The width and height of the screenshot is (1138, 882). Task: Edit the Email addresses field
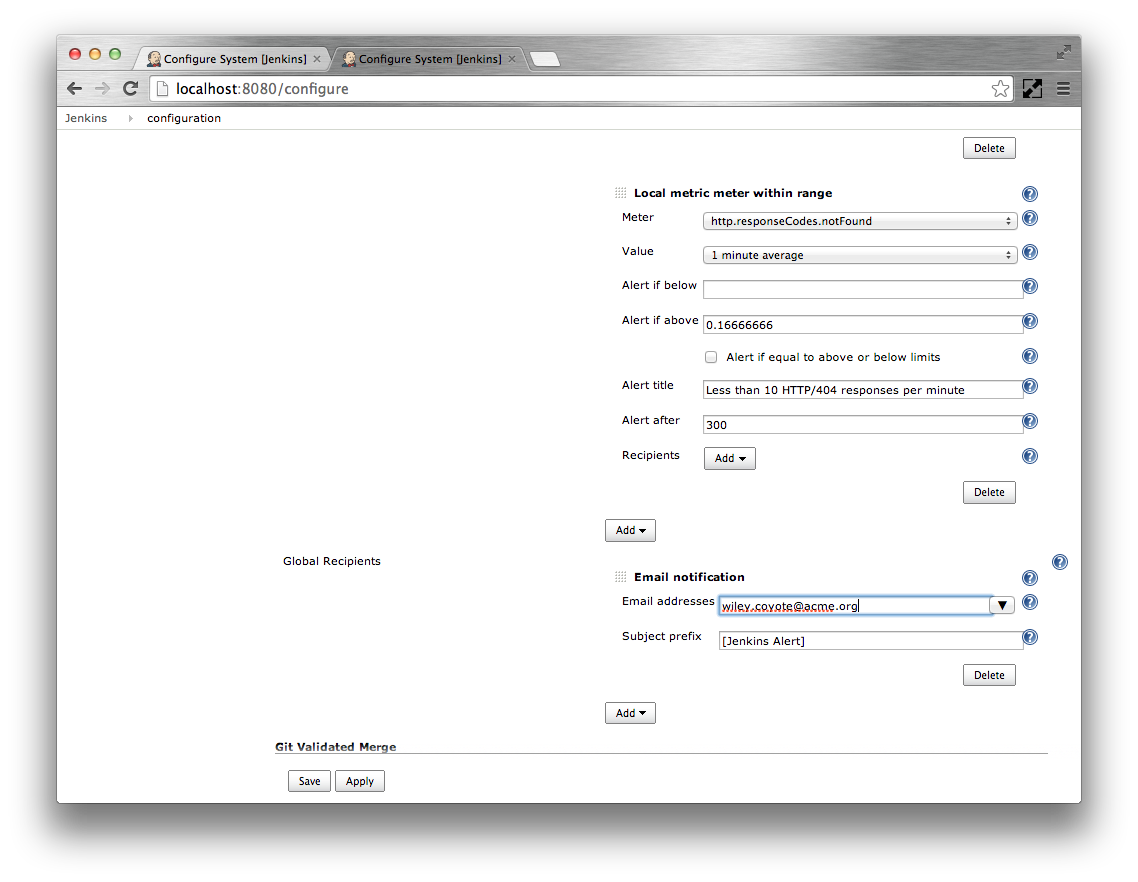click(854, 605)
